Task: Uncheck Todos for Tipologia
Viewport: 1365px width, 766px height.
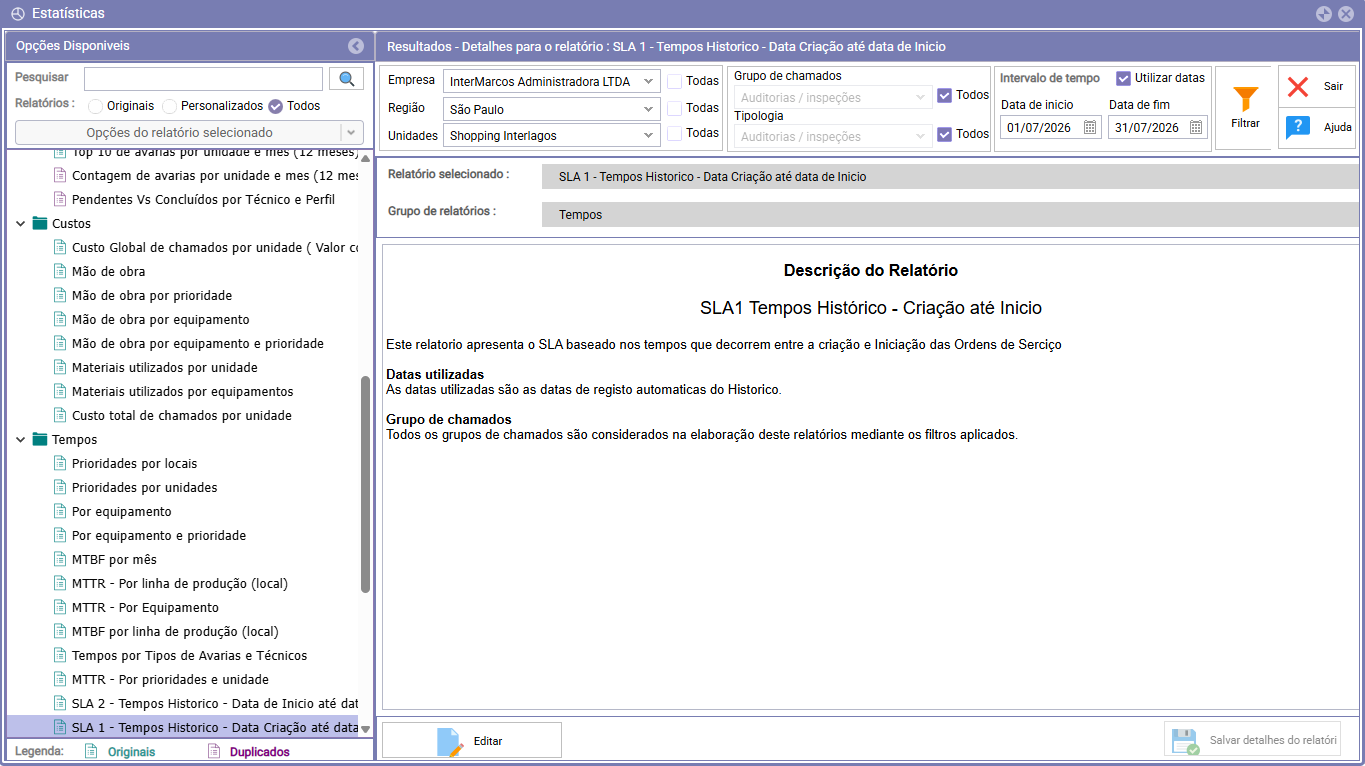Action: 944,134
